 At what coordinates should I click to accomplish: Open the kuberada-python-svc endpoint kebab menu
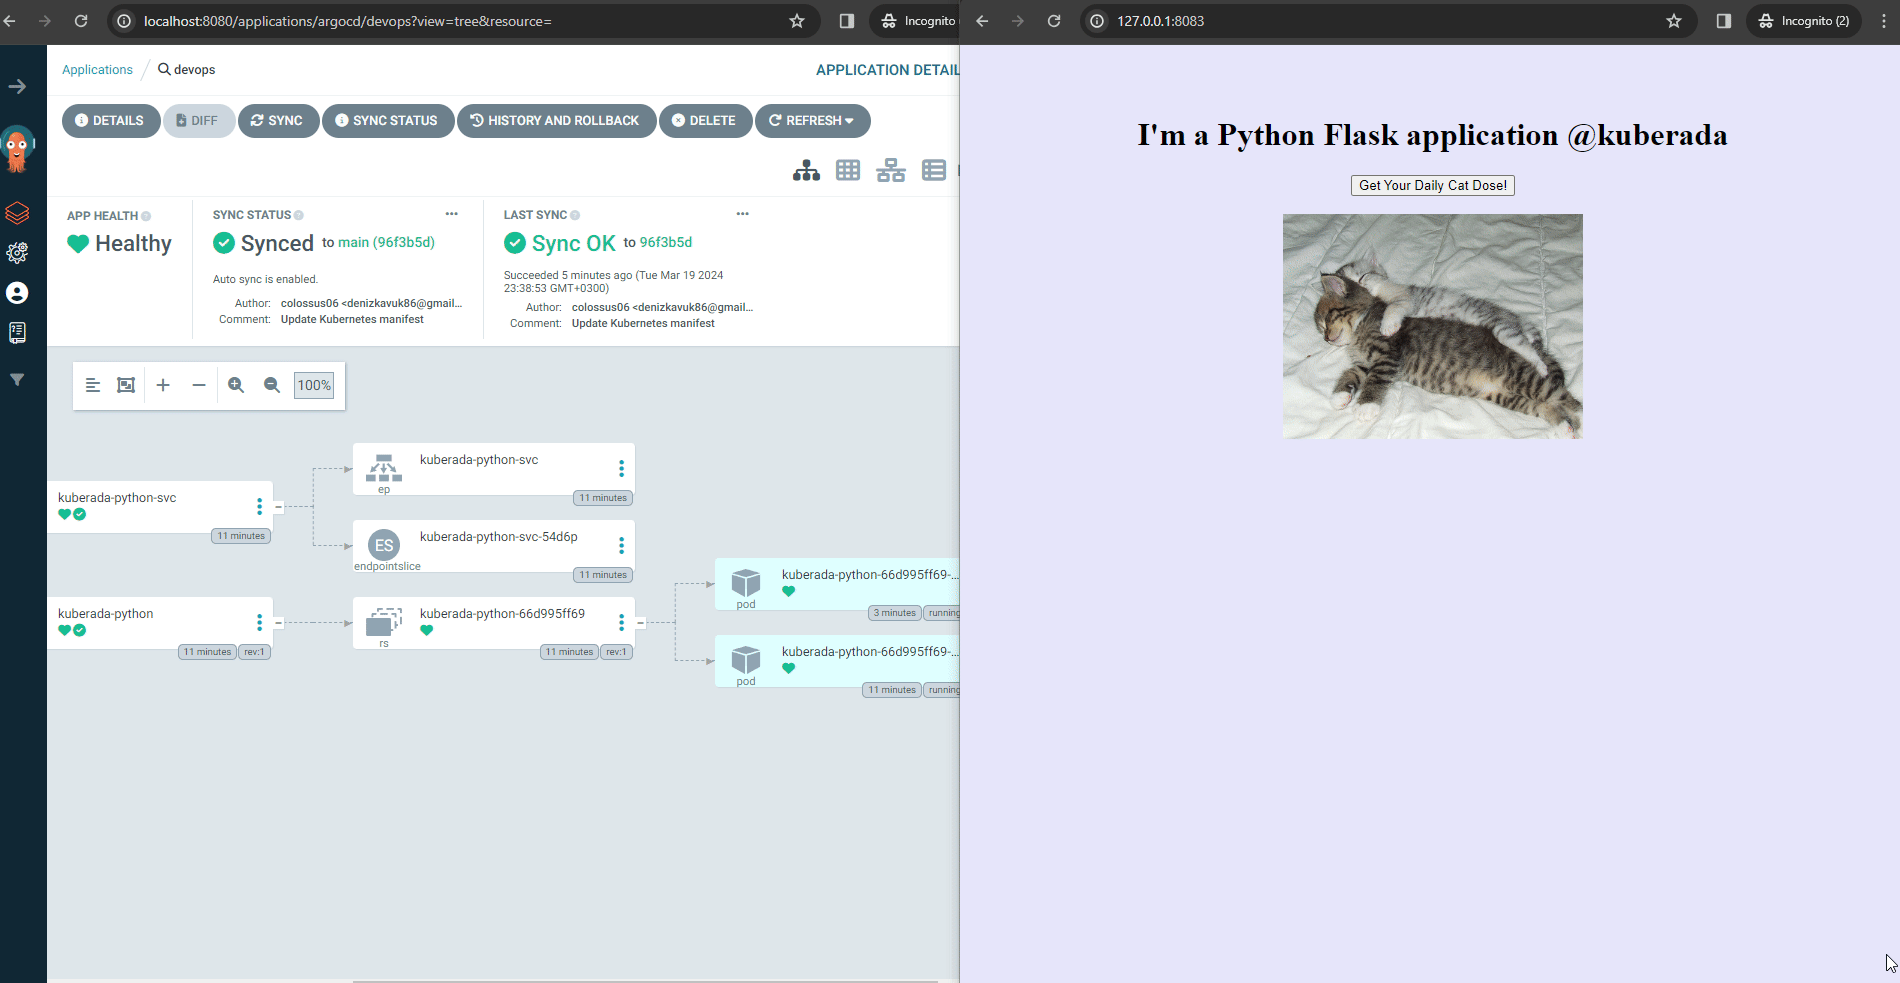coord(621,469)
